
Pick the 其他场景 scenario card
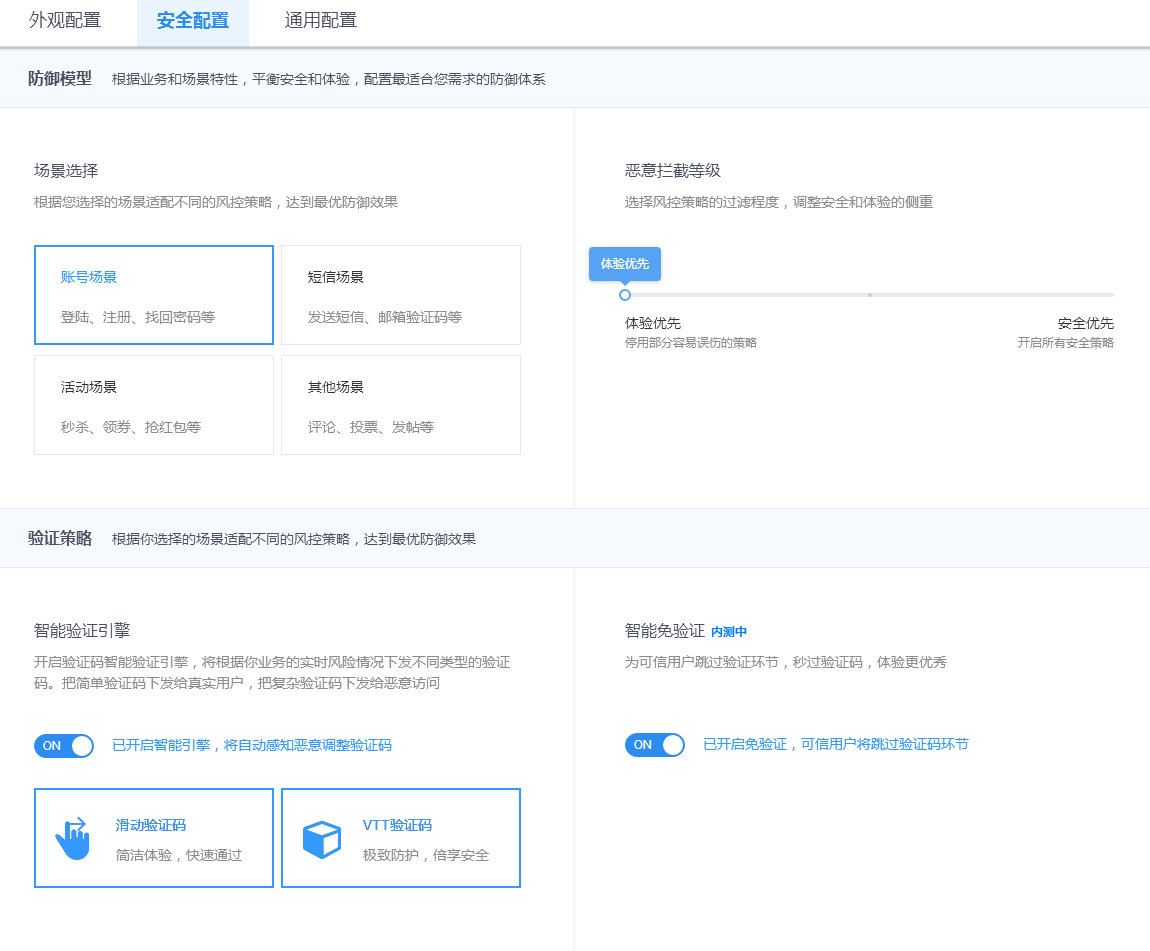pos(401,405)
